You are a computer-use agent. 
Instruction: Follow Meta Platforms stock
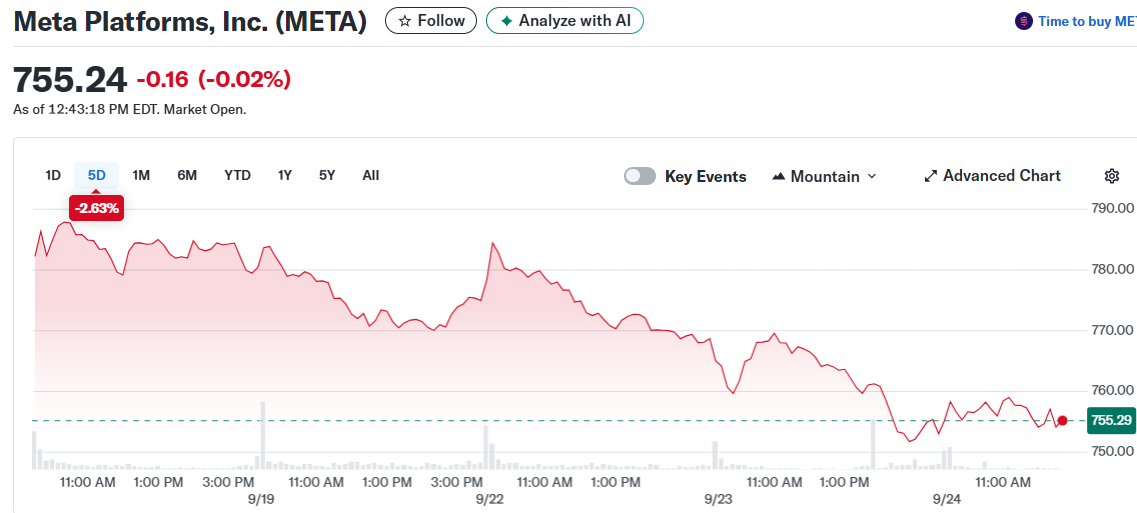(x=431, y=21)
